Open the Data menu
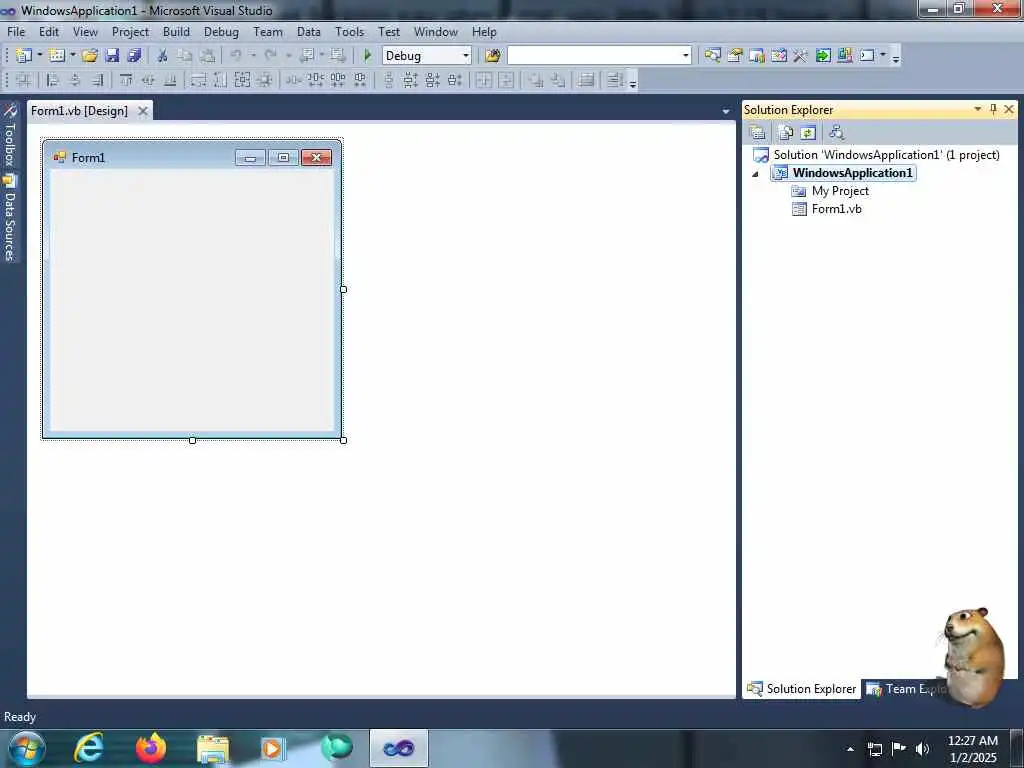This screenshot has height=768, width=1024. click(308, 32)
